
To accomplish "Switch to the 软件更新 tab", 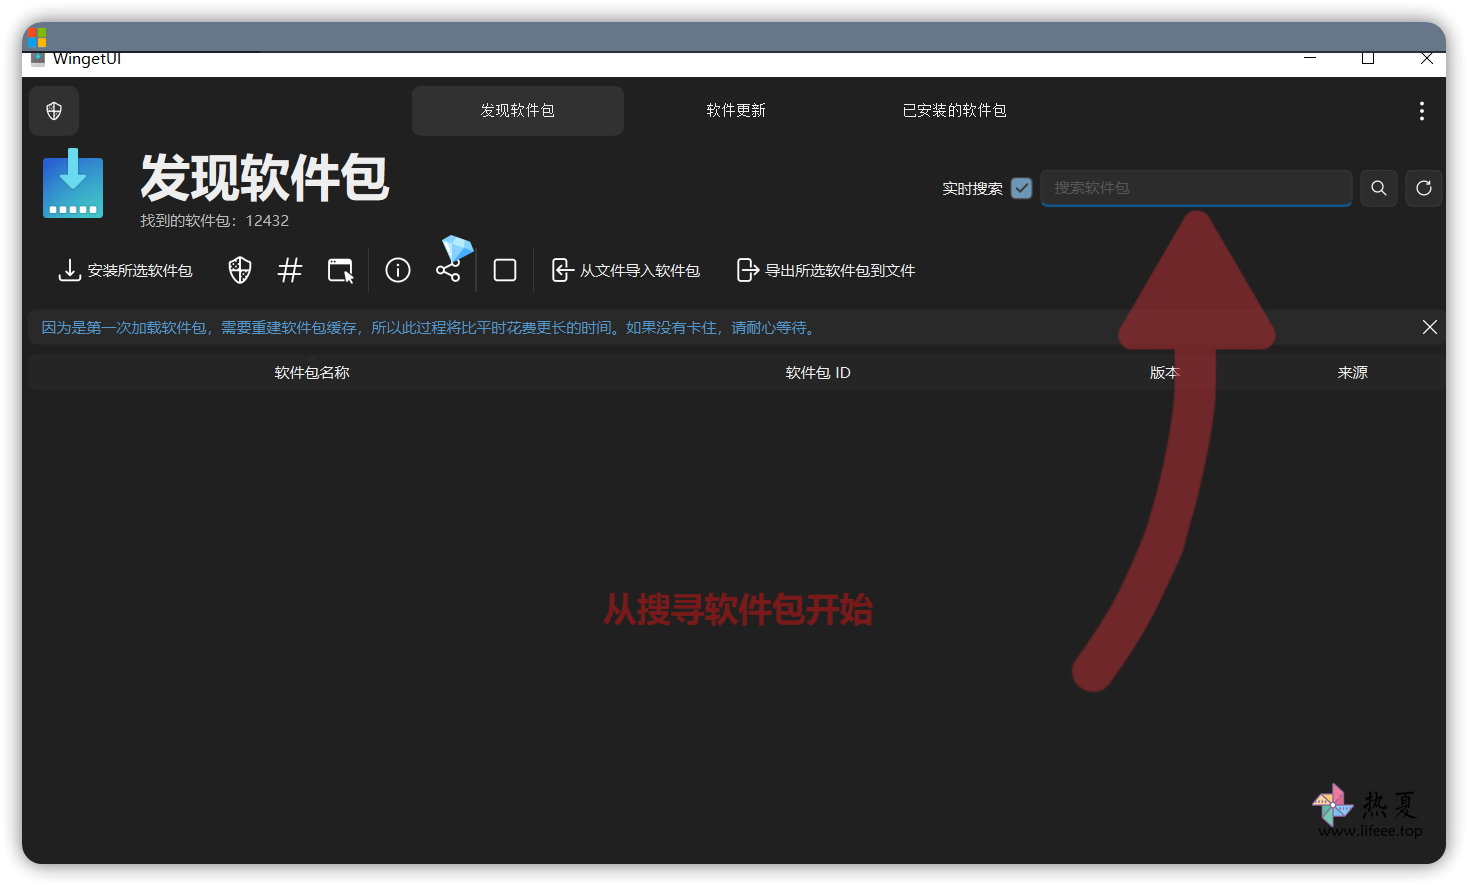I will click(x=736, y=110).
